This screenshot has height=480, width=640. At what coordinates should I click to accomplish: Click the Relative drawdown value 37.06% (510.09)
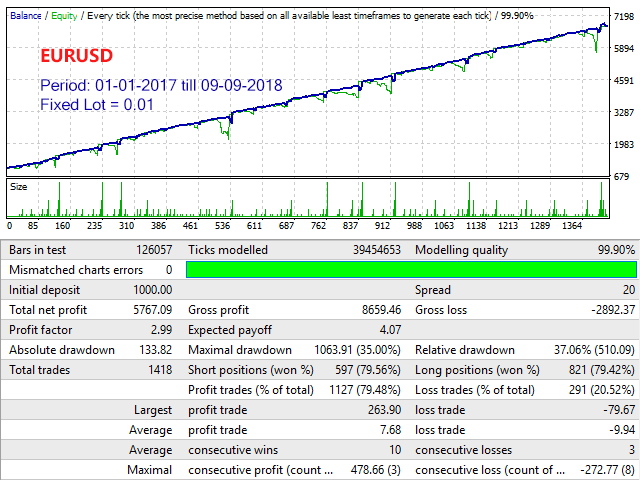click(594, 350)
